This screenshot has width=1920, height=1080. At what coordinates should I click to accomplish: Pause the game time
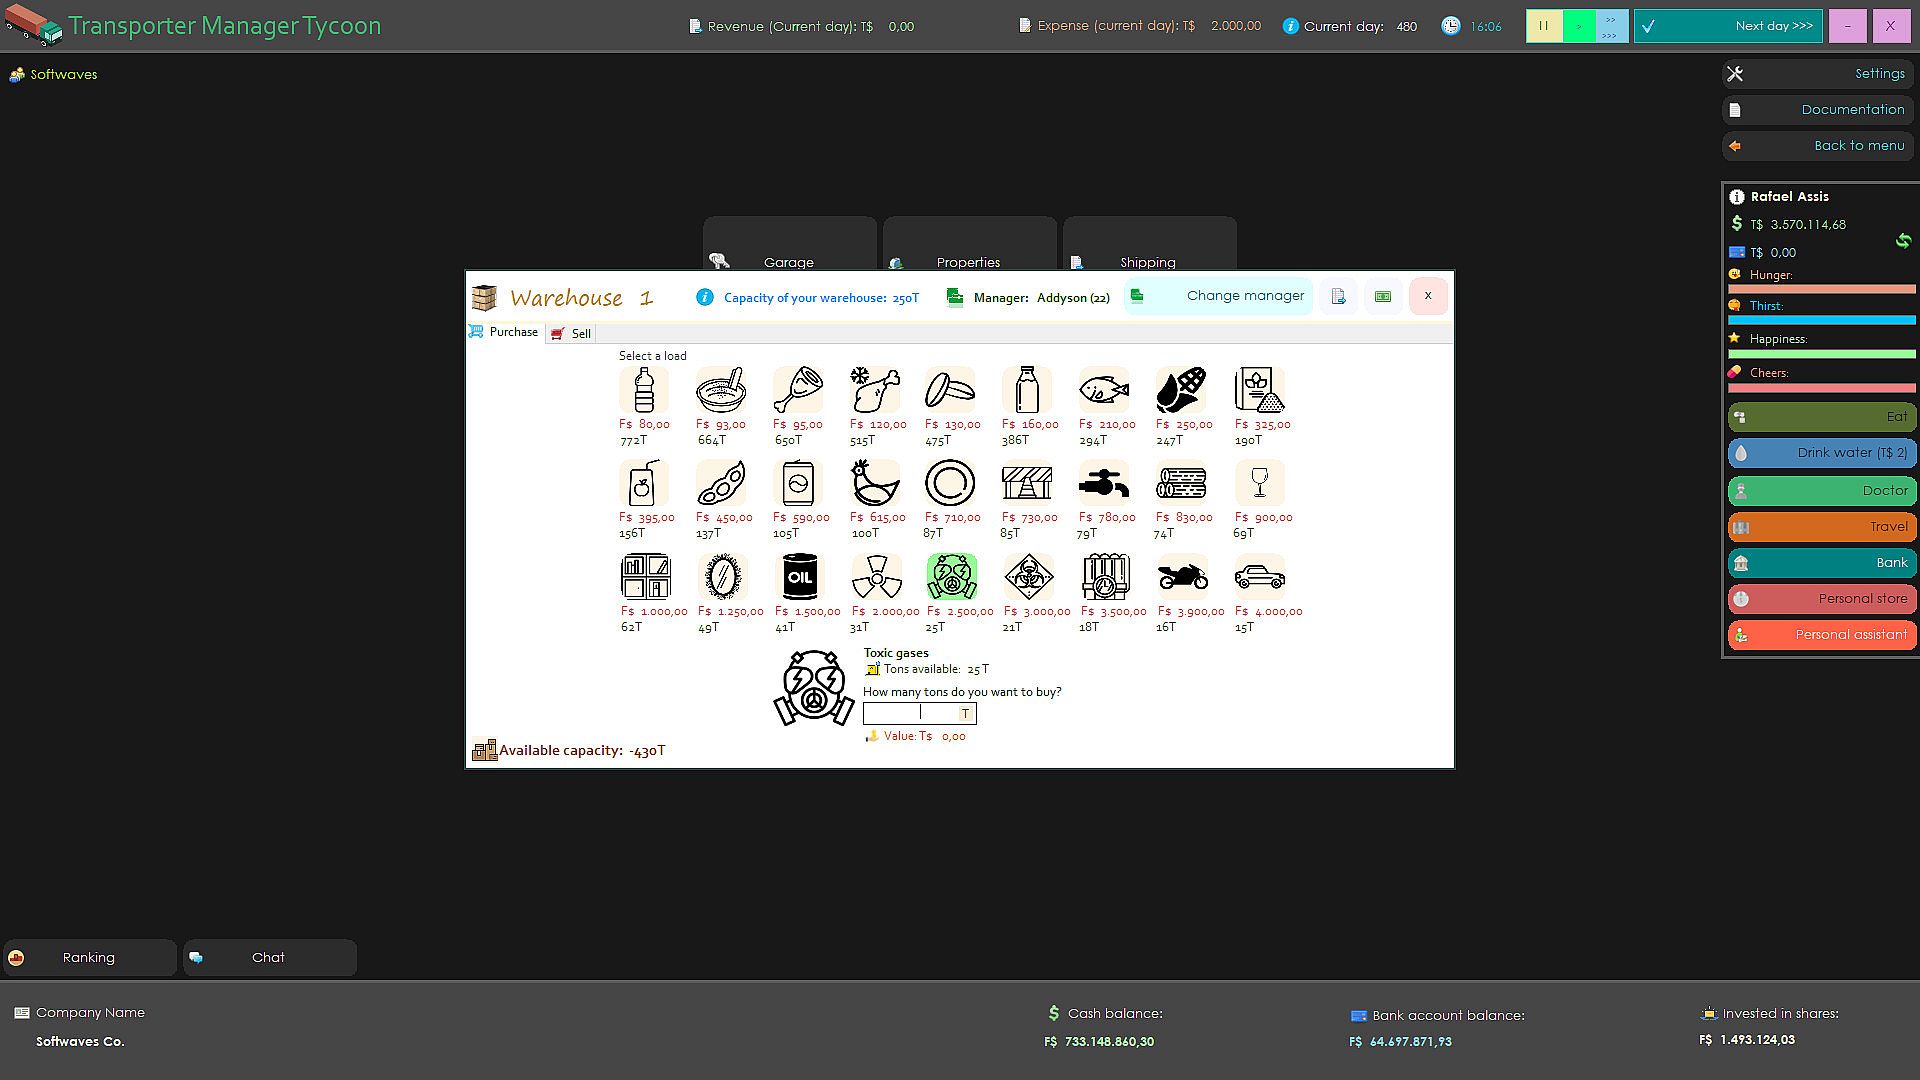pos(1543,26)
